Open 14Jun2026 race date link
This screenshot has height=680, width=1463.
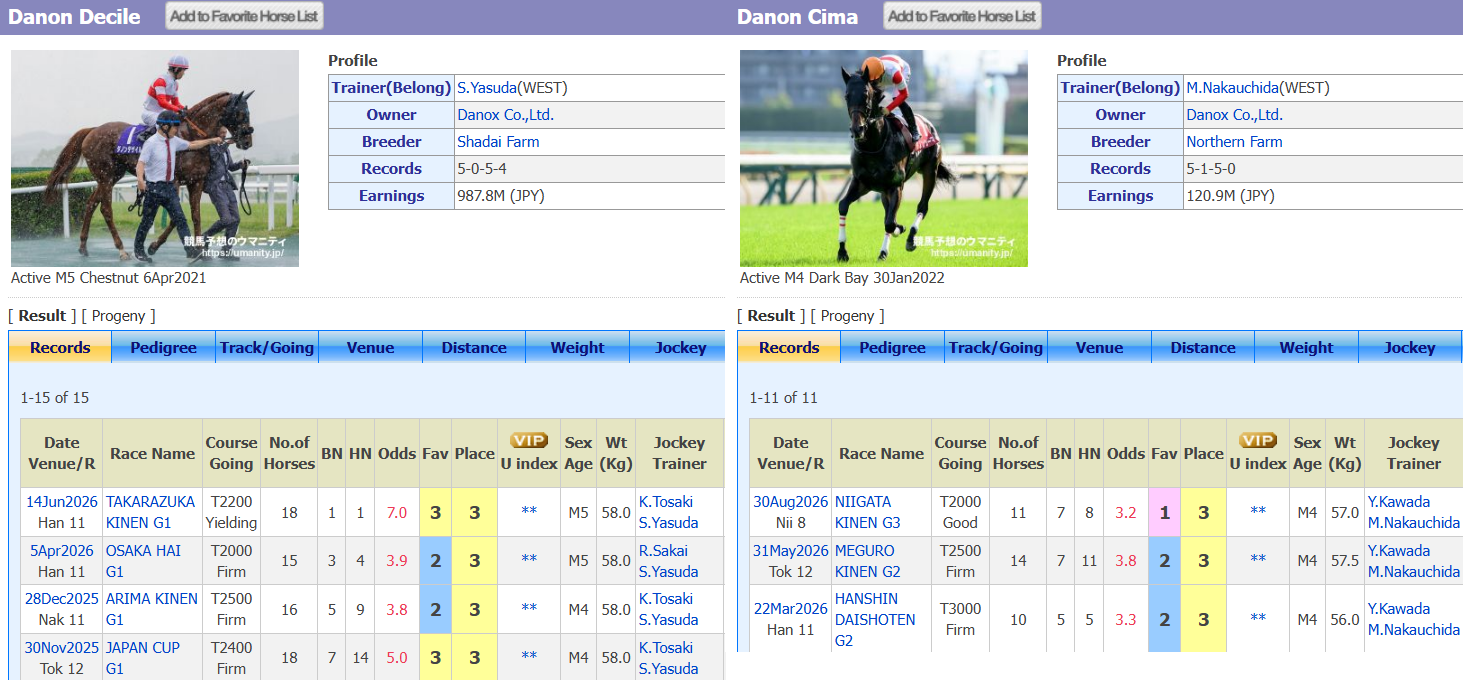[x=60, y=502]
